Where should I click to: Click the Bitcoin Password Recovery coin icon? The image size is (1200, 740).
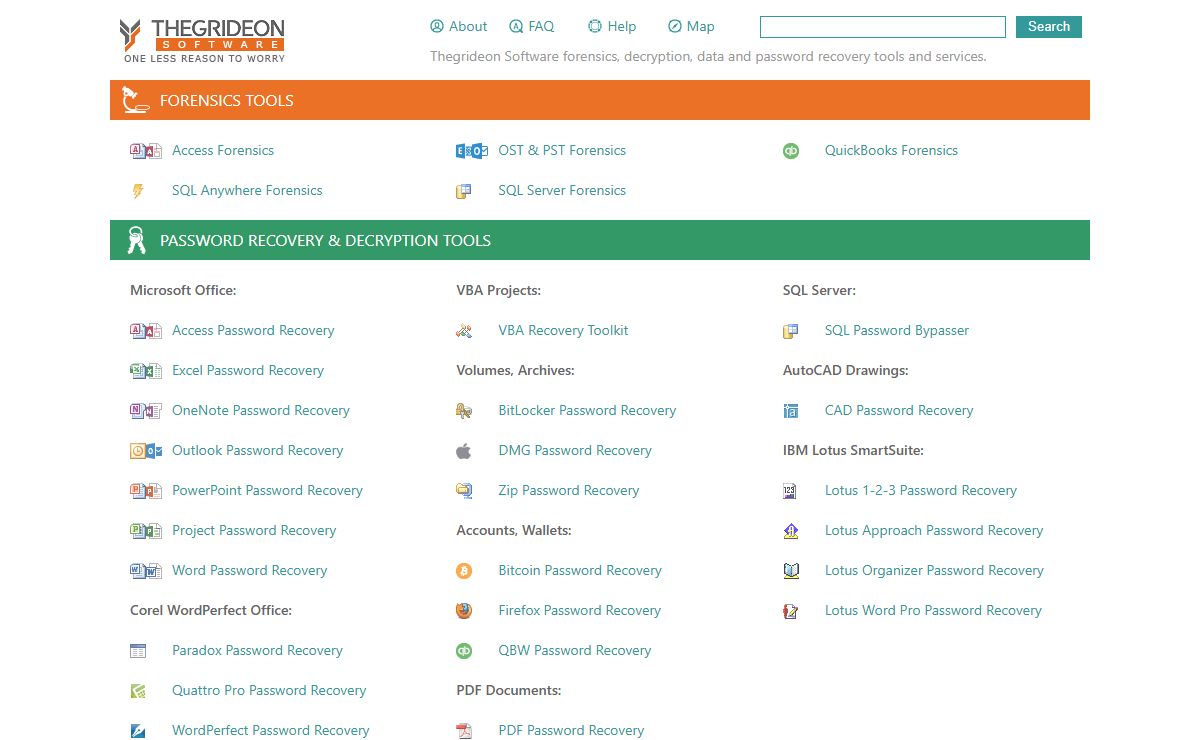[x=464, y=571]
